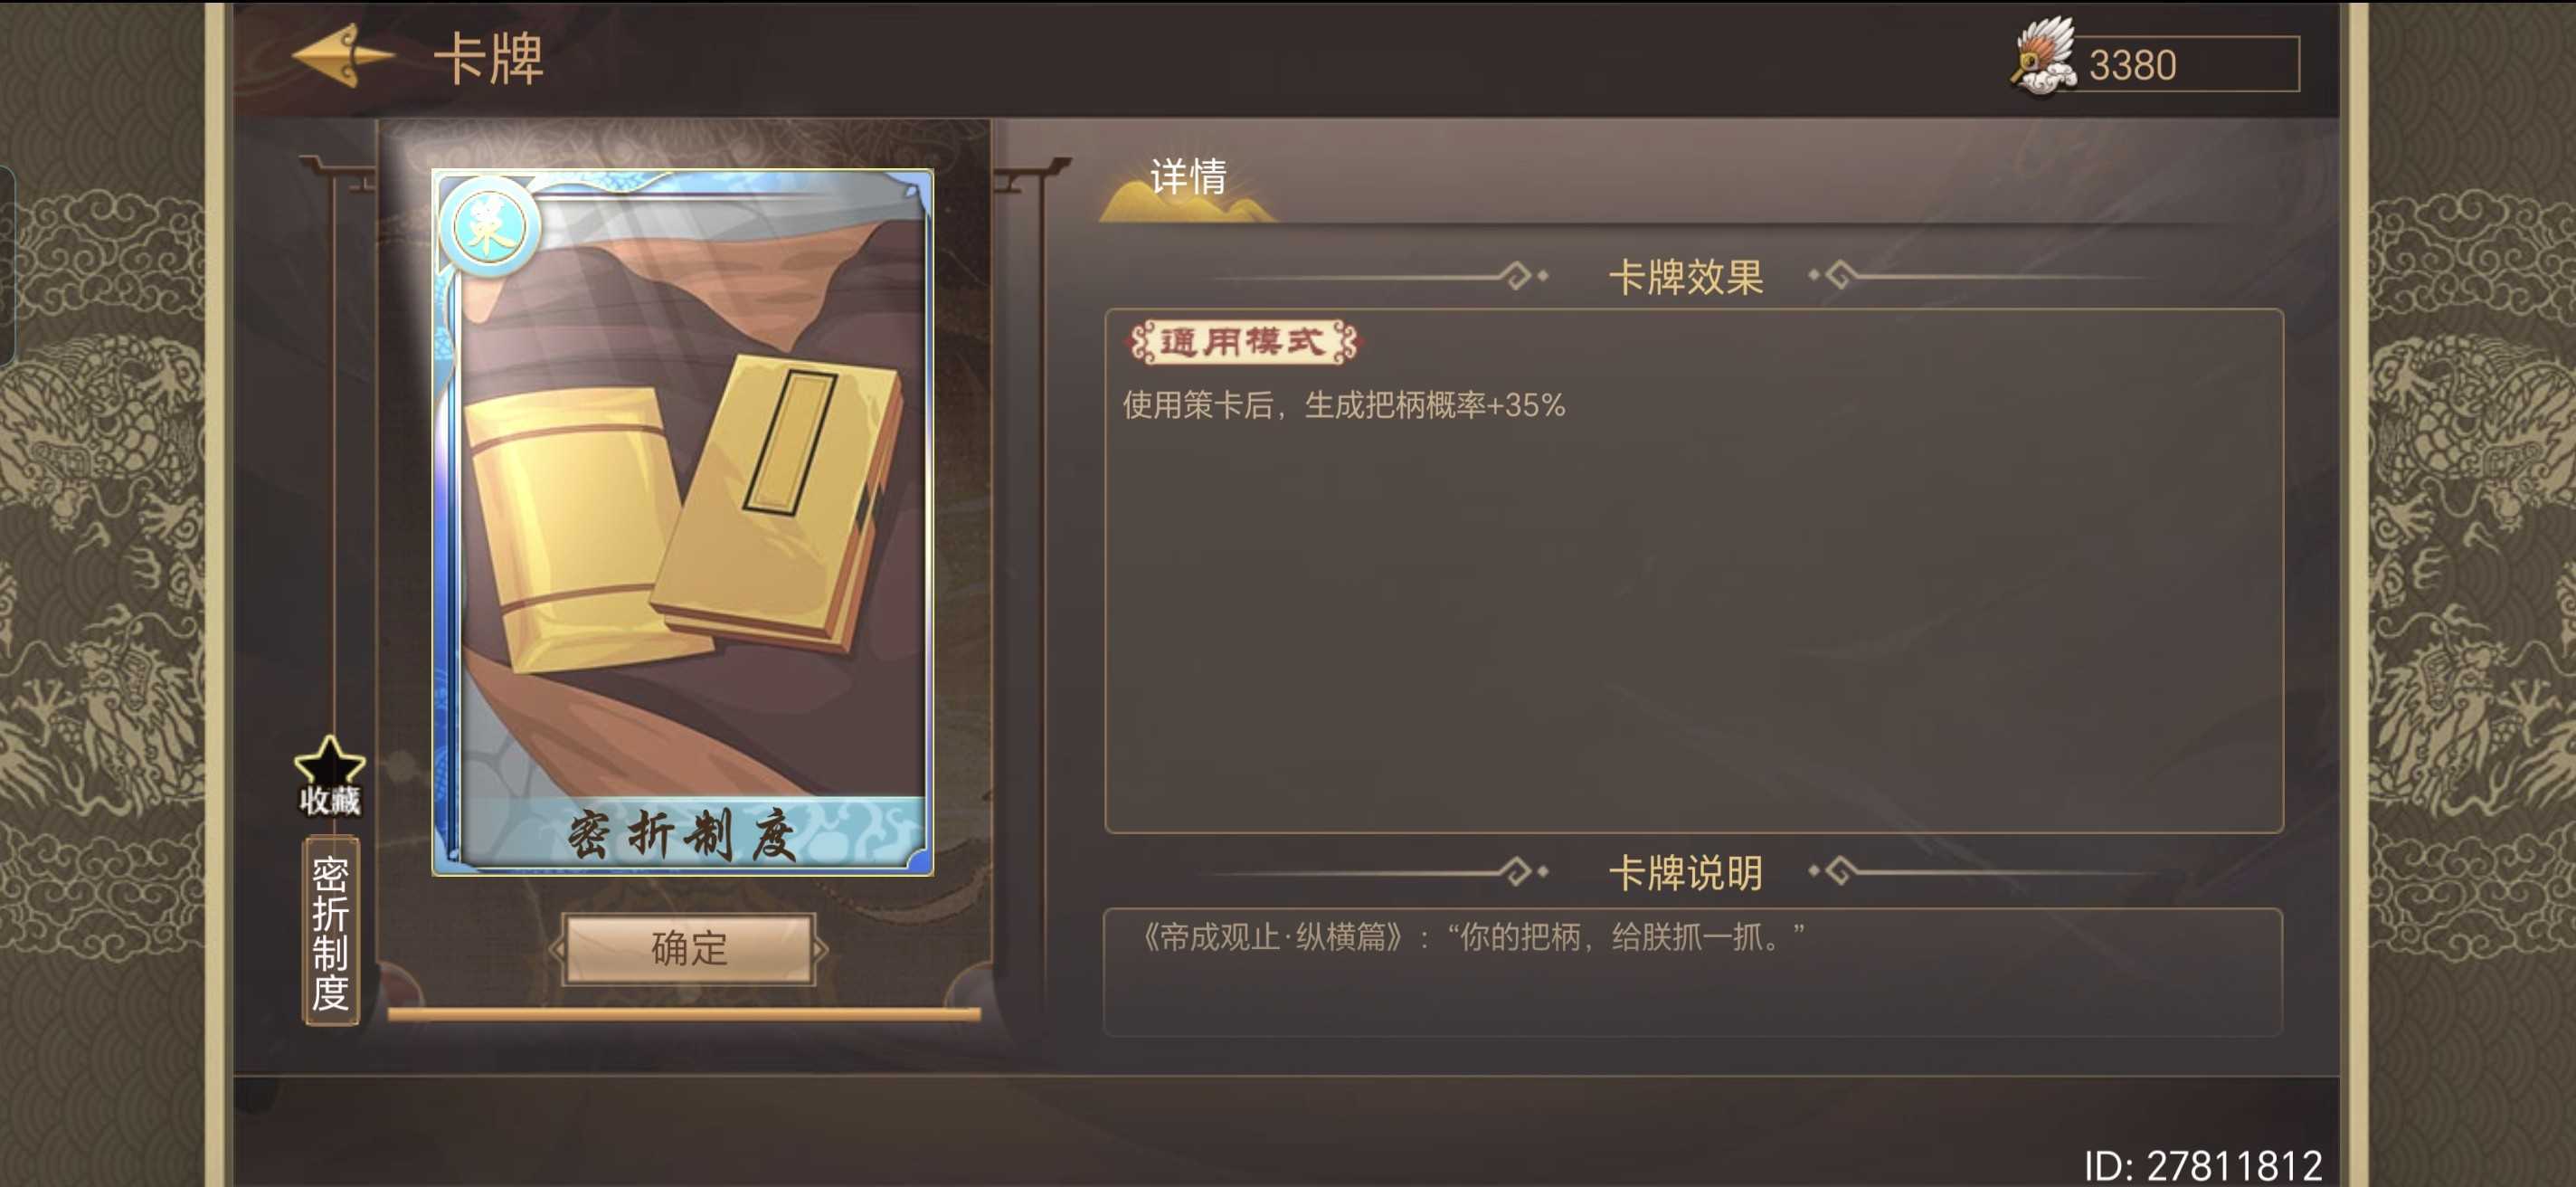The height and width of the screenshot is (1187, 2576).
Task: Click the feather currency icon
Action: point(2043,57)
